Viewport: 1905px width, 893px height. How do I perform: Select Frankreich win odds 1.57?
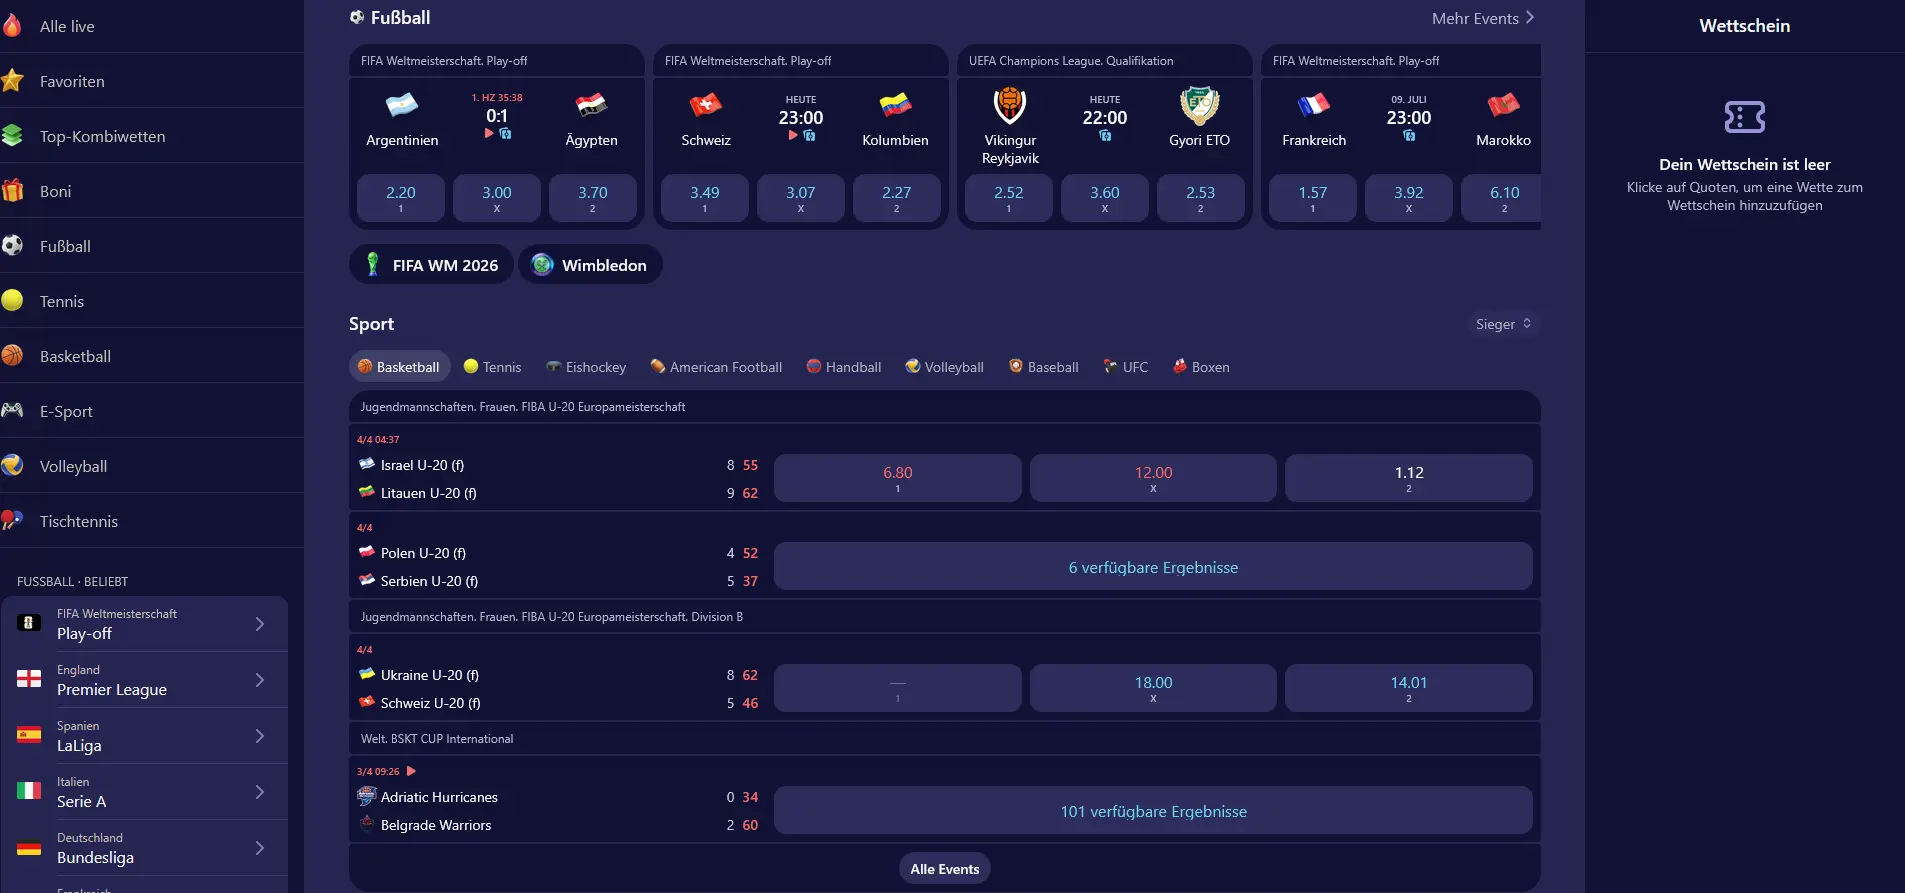pos(1313,198)
